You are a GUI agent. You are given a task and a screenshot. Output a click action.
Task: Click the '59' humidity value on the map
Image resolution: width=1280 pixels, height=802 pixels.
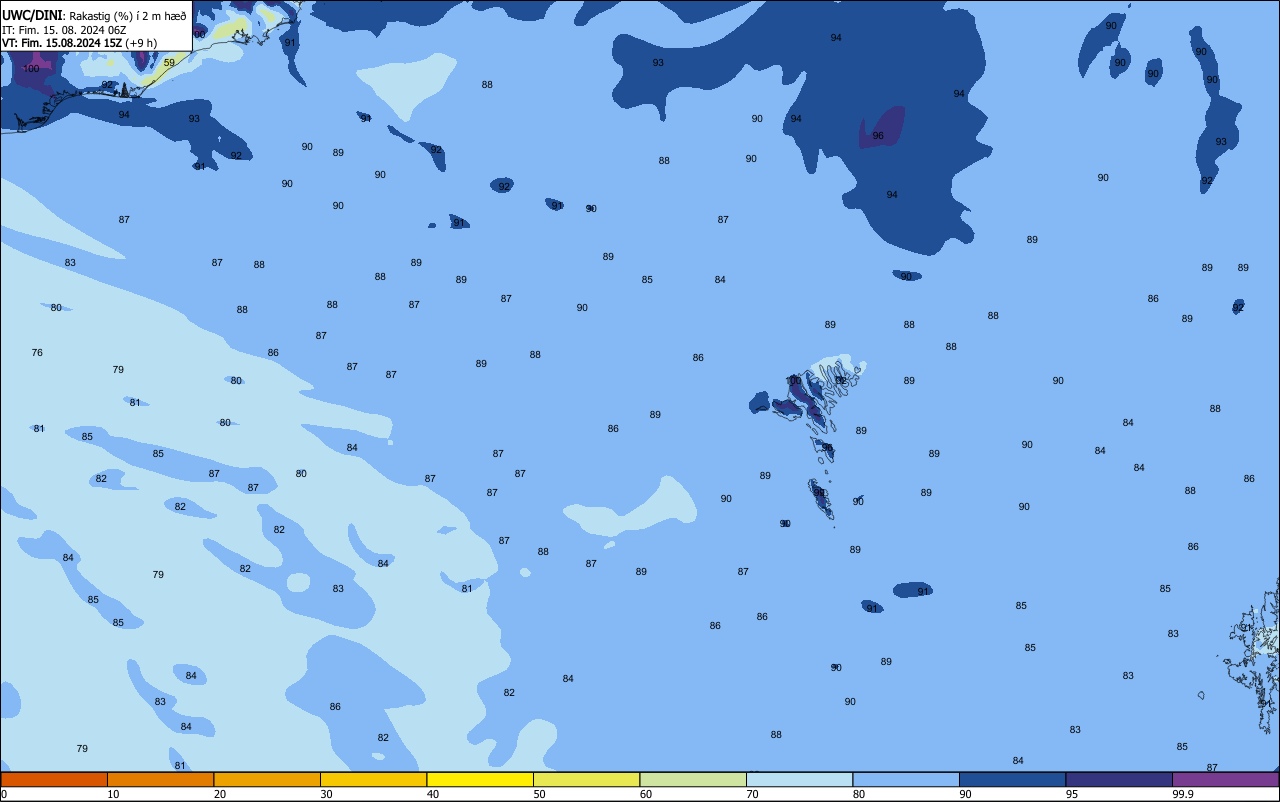click(x=169, y=63)
